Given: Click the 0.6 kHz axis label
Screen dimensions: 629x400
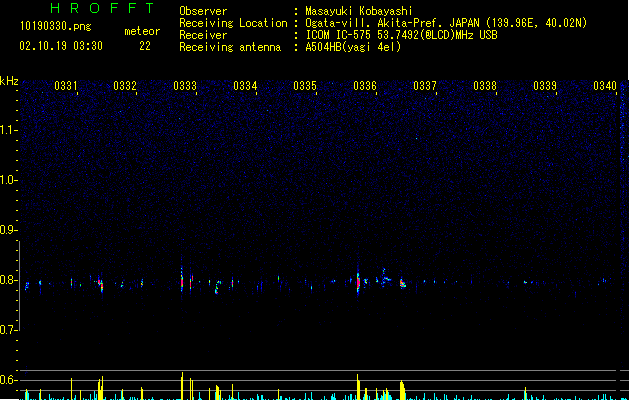Looking at the screenshot, I should coord(8,380).
